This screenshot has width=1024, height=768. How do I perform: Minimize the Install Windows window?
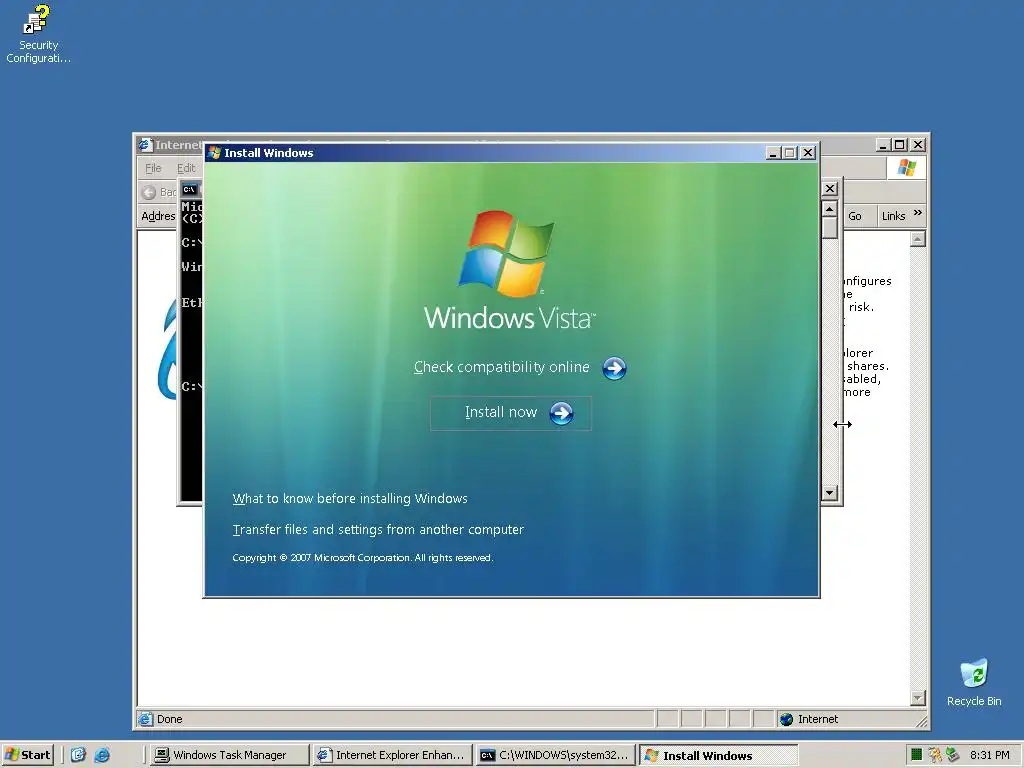[774, 153]
